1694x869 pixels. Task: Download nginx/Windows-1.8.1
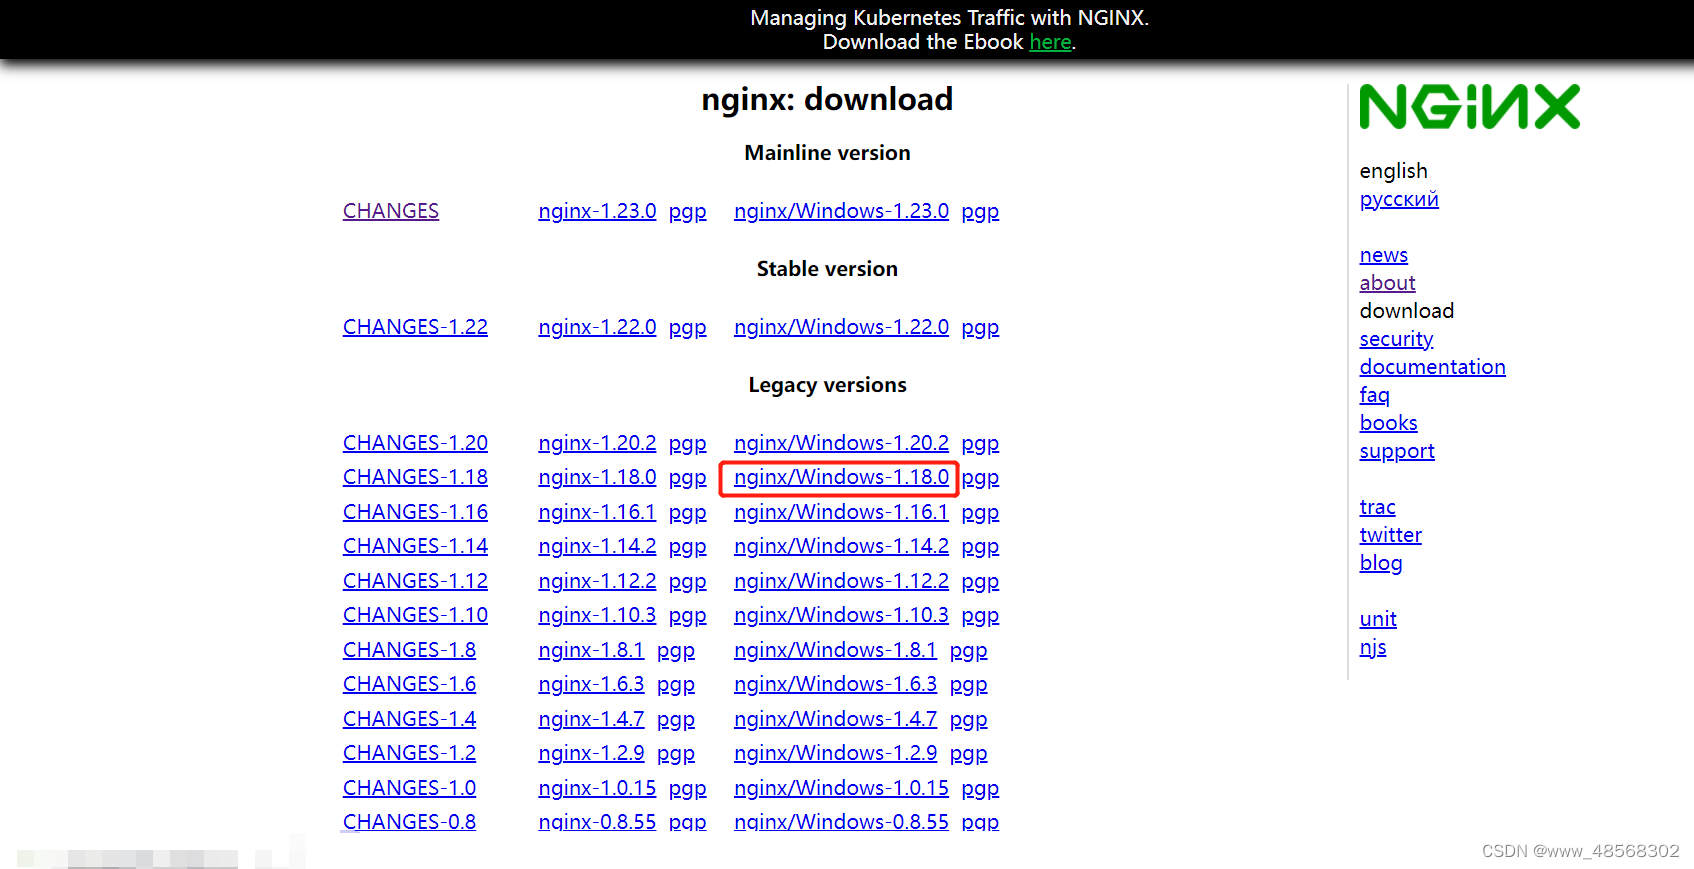click(x=835, y=650)
